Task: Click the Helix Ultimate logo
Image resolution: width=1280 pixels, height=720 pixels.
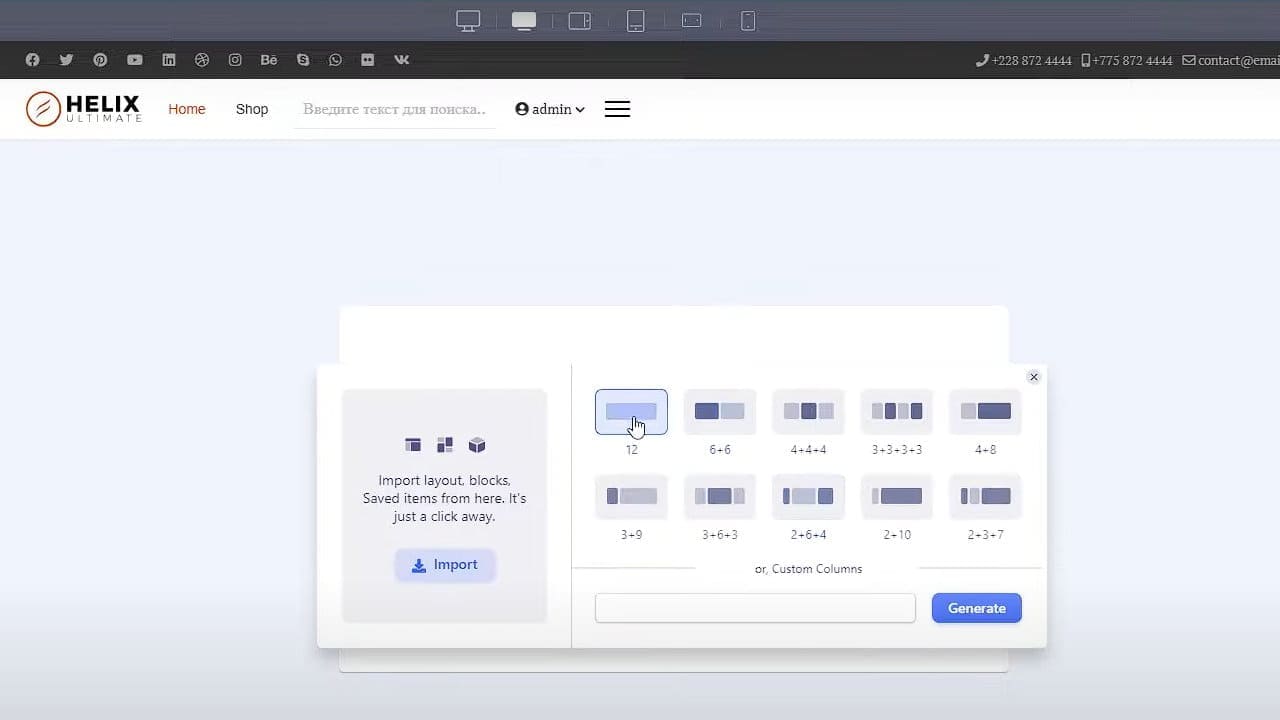Action: (x=84, y=109)
